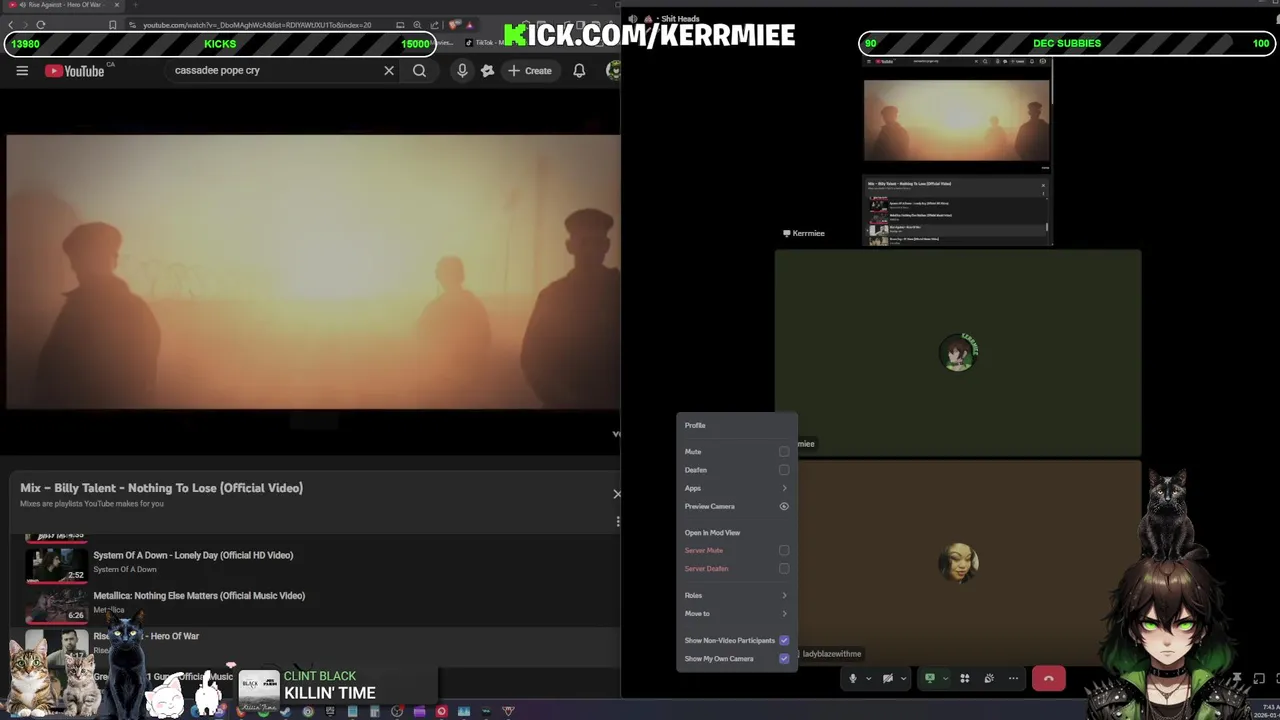Open the Discord soundboard icon
Viewport: 1280px width, 720px height.
989,678
